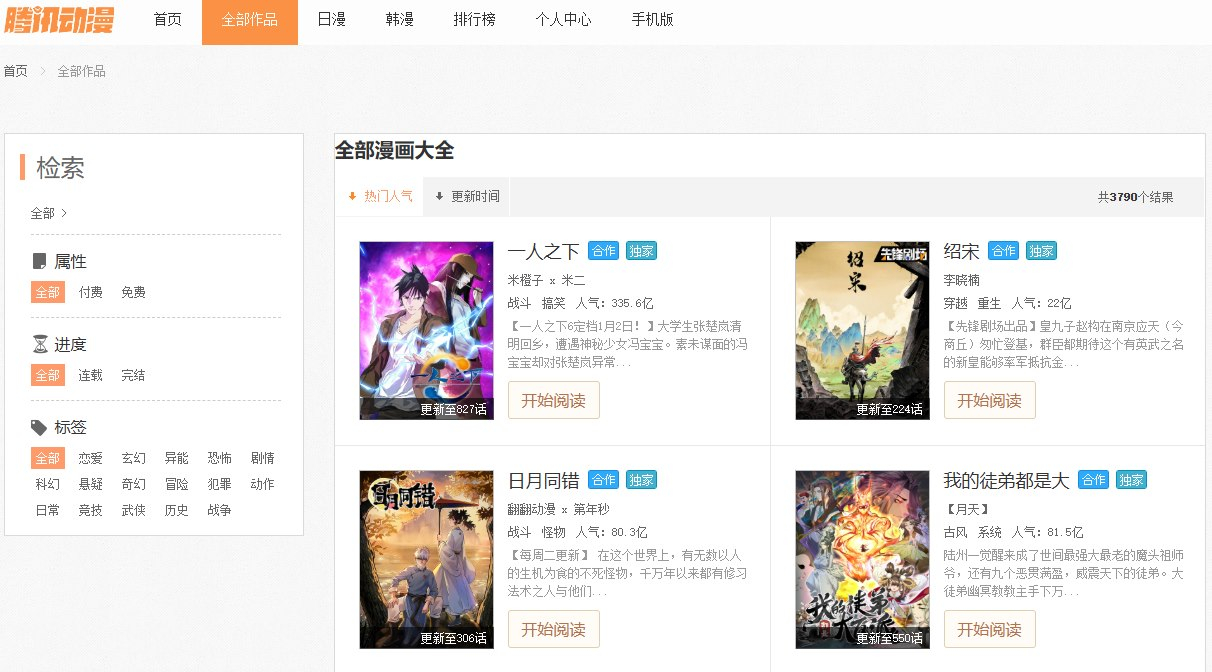Screen dimensions: 1212x672
Task: Open the 排行榜 tab
Action: [474, 20]
